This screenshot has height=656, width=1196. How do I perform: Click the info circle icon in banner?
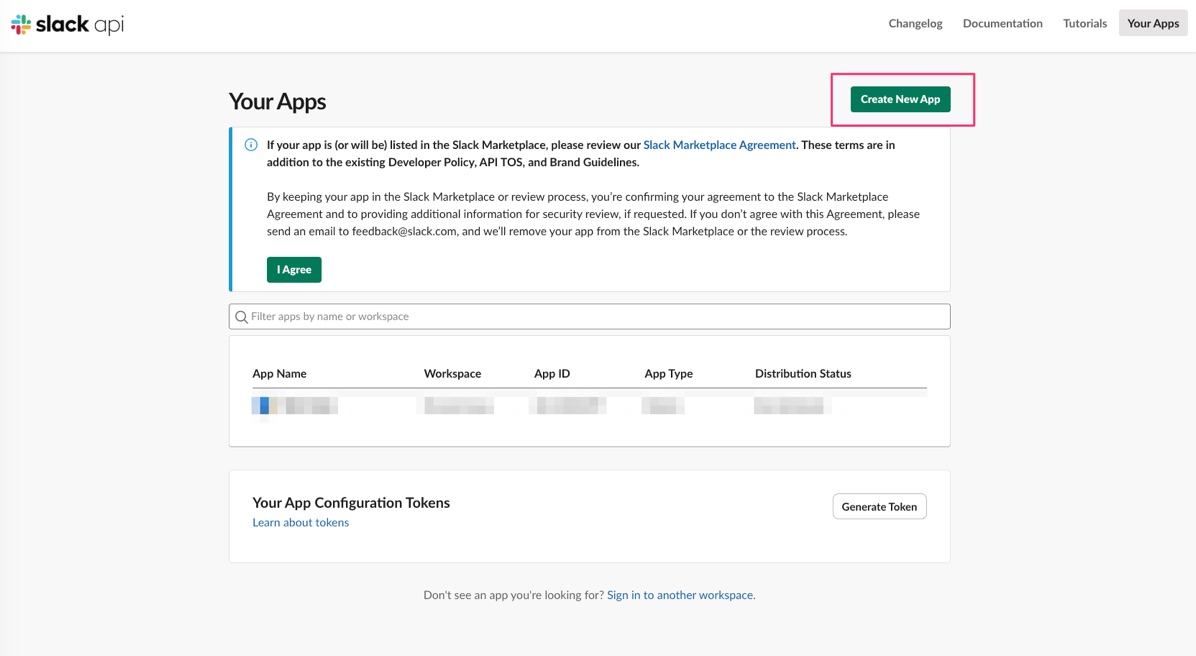coord(251,145)
